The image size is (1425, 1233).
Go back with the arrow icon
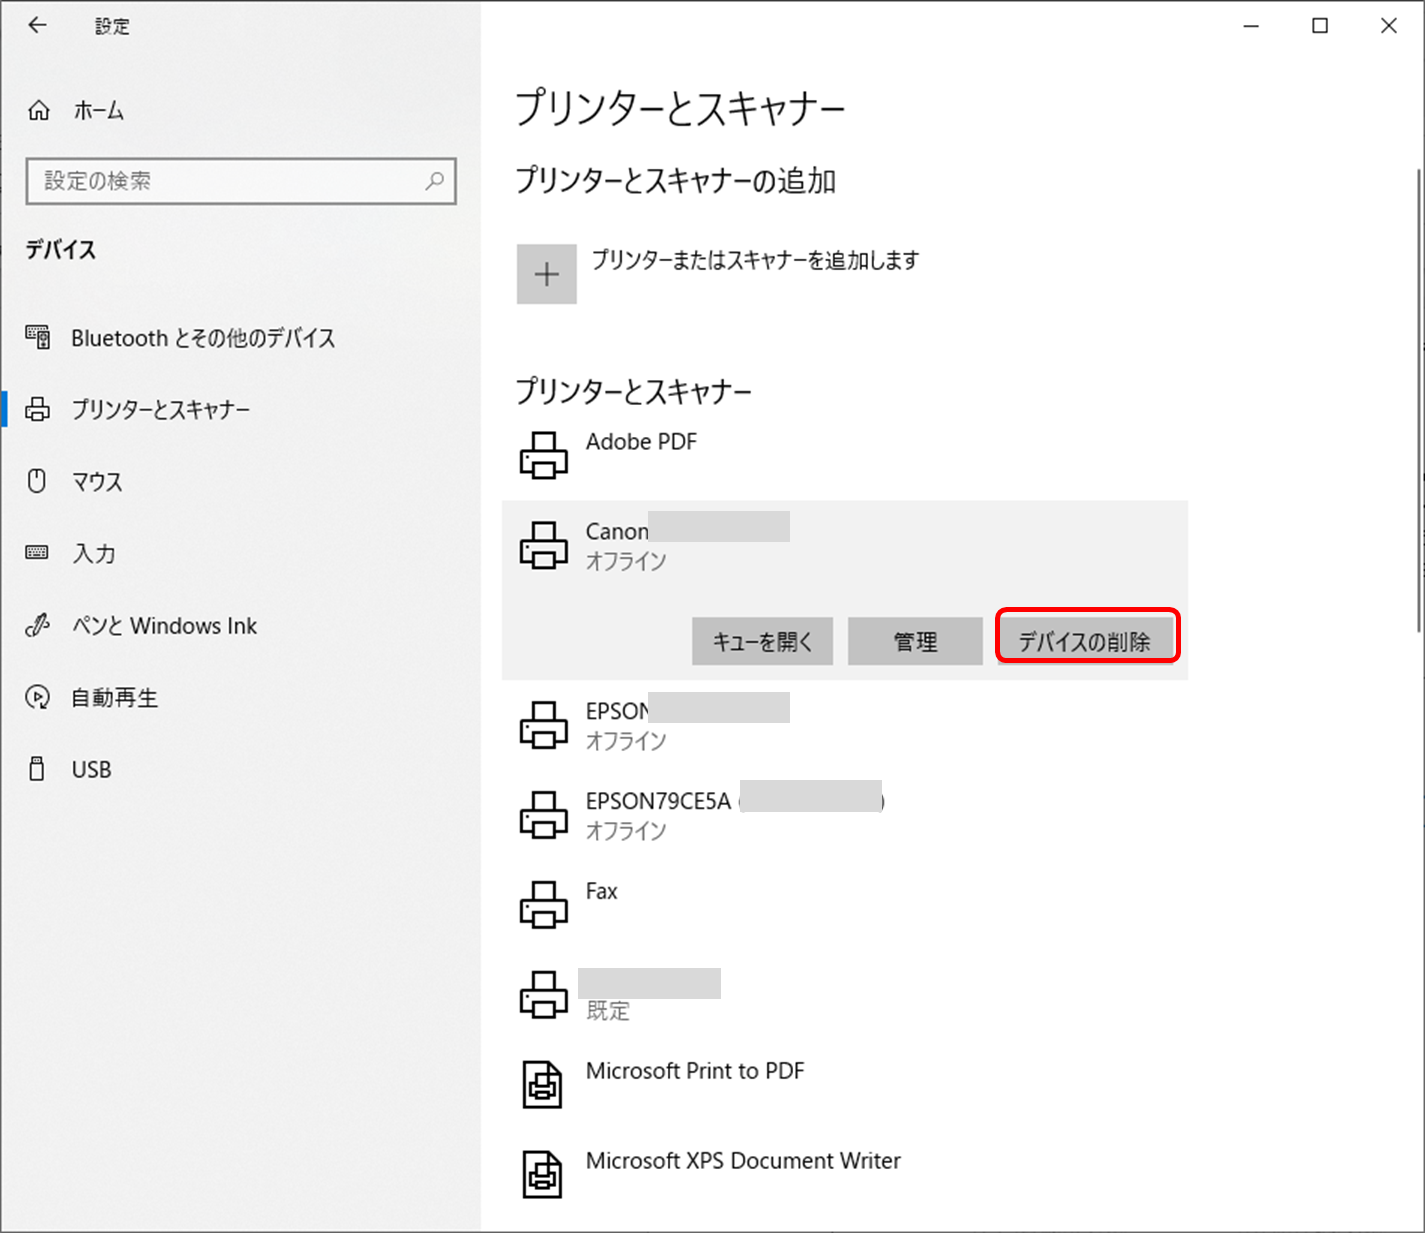[37, 25]
